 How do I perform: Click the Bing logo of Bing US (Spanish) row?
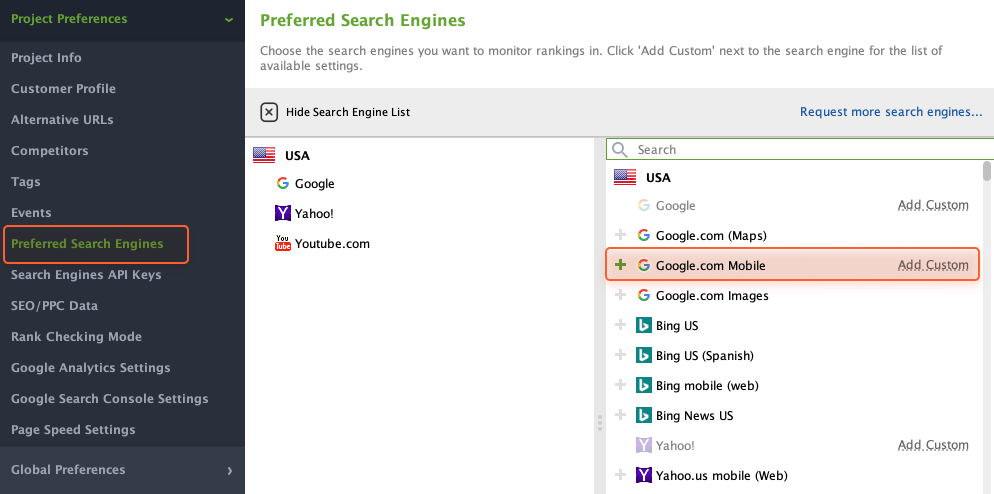[644, 355]
